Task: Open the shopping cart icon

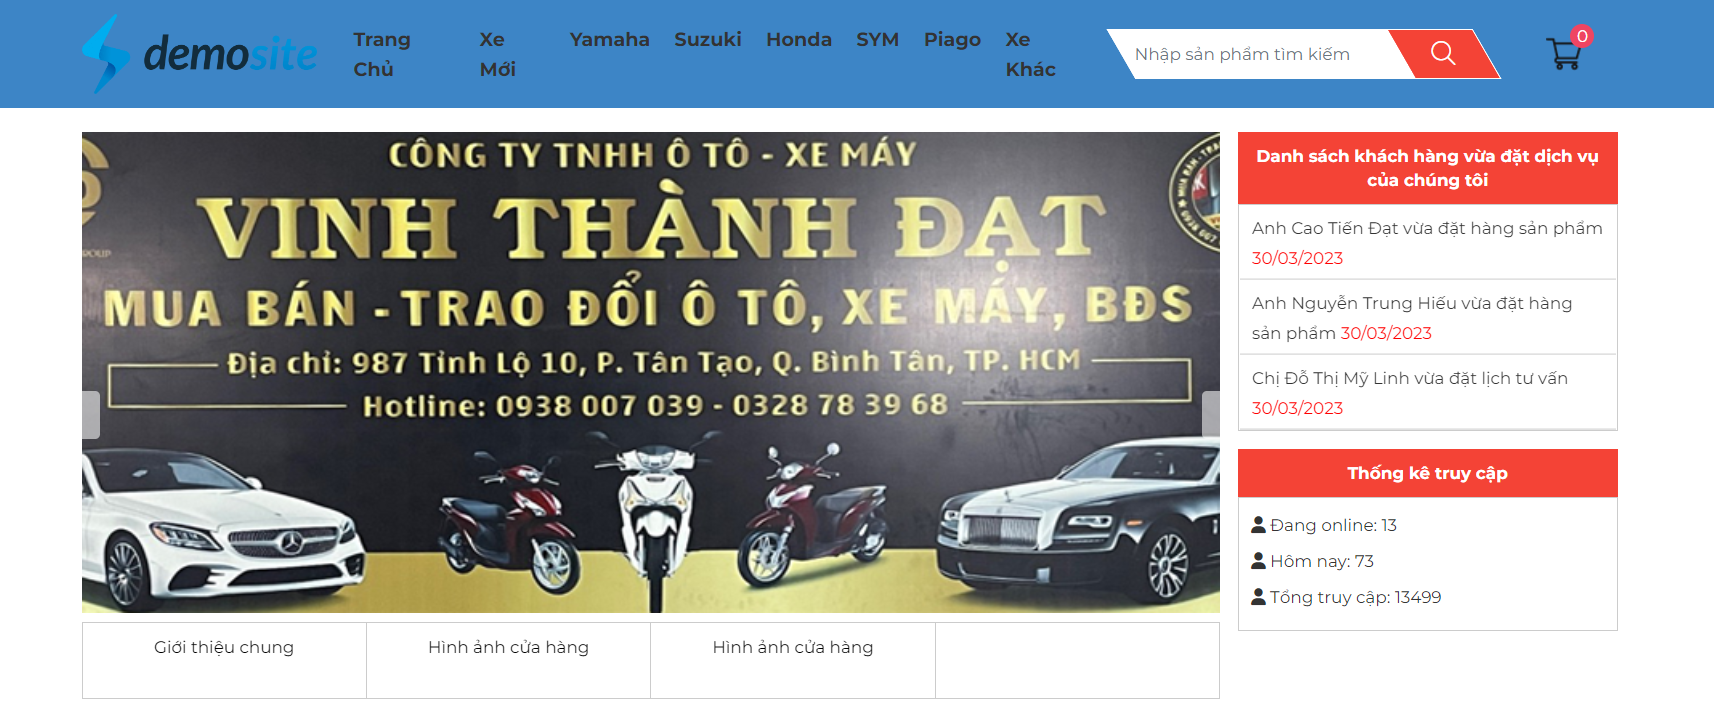Action: coord(1564,54)
